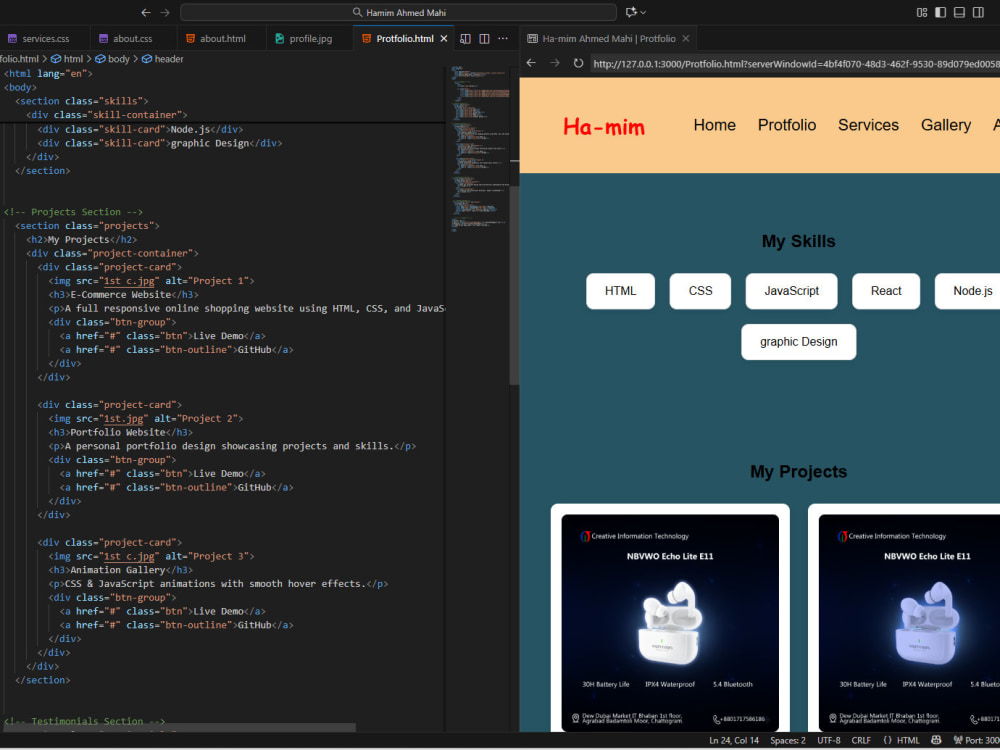Open More Actions ellipsis for the editor

[503, 38]
